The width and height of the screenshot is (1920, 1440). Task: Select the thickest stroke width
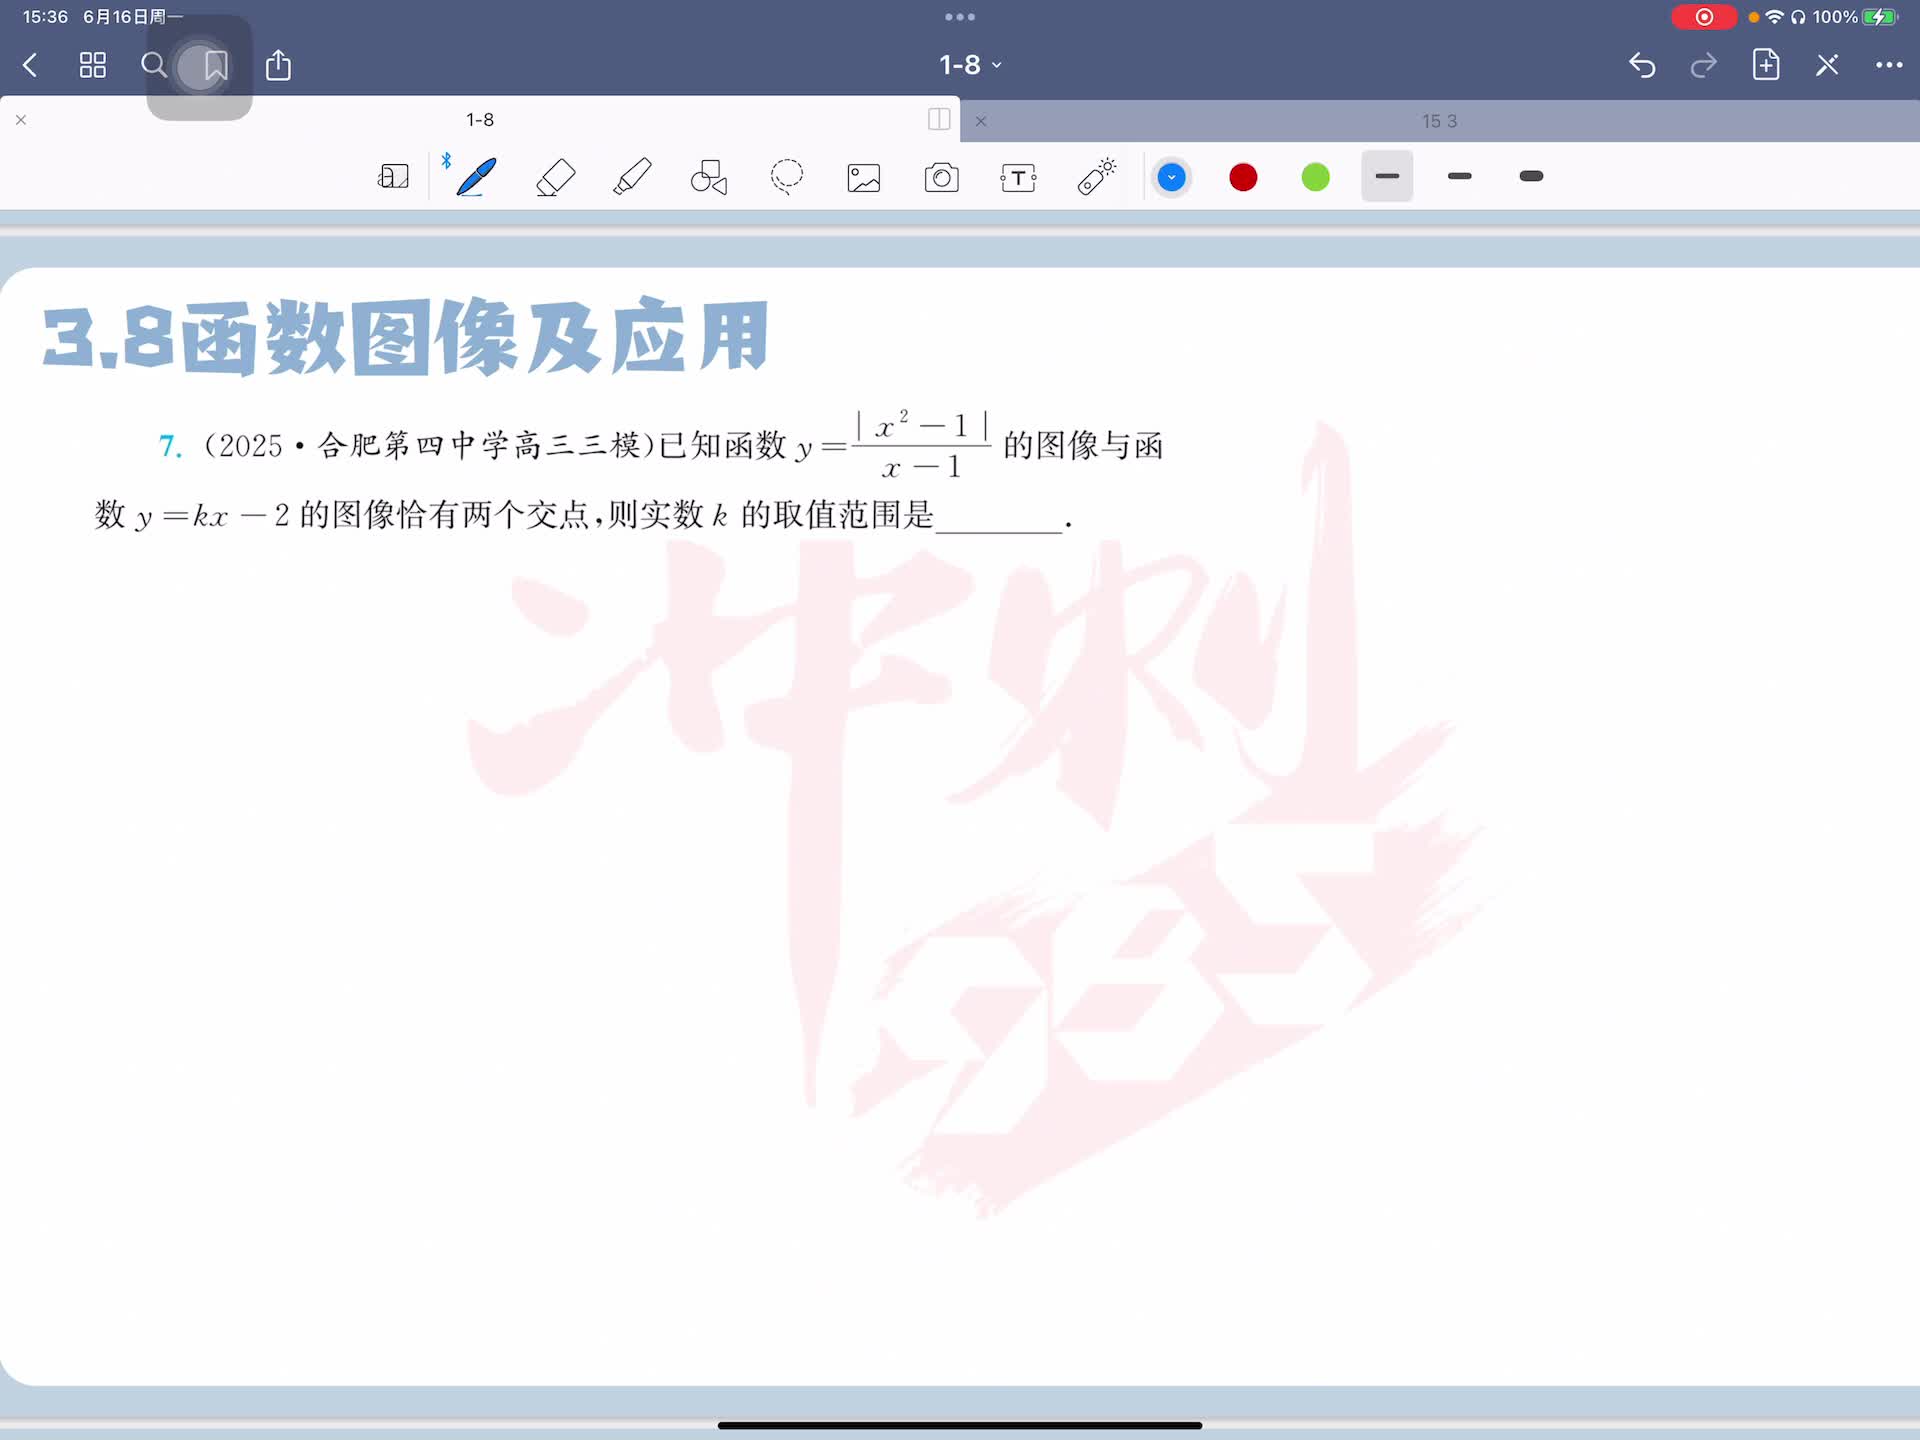coord(1531,177)
